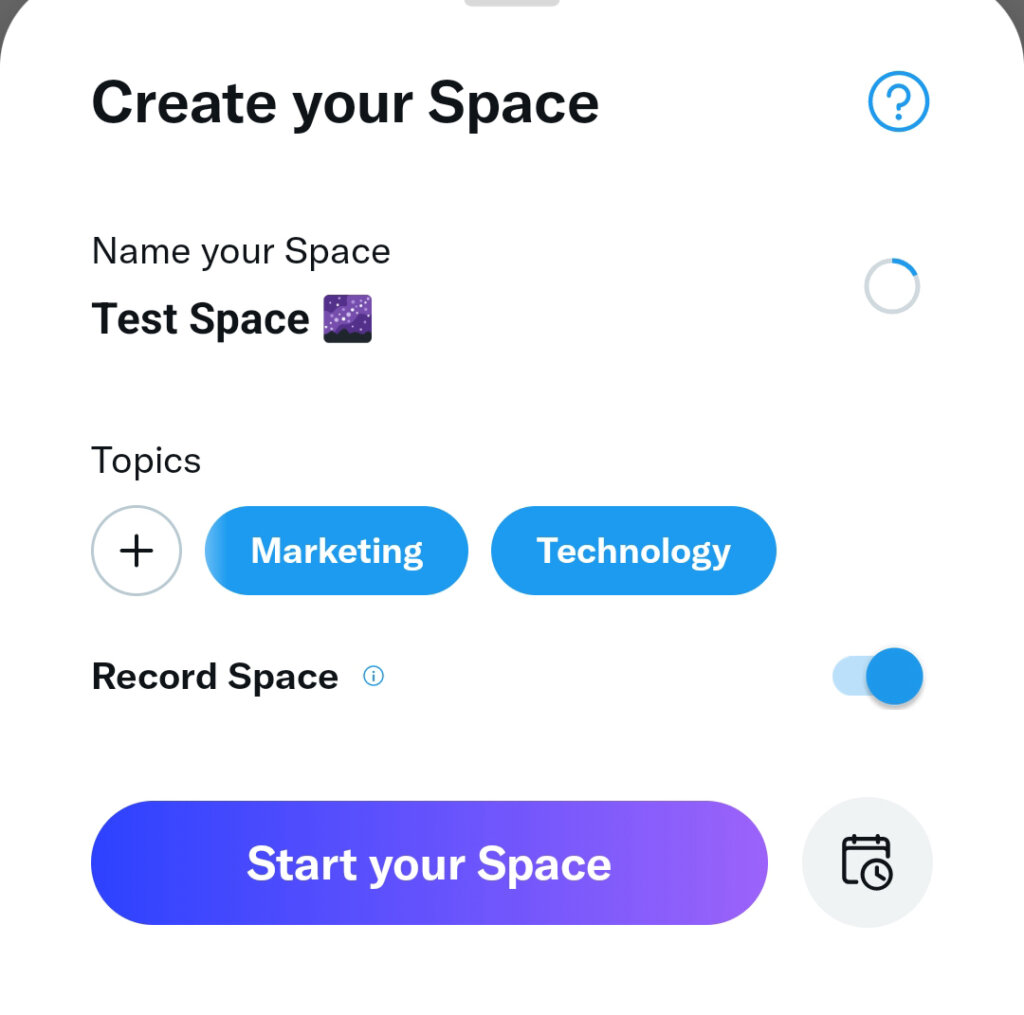Click the milky way emoji in the Space name

click(x=349, y=319)
